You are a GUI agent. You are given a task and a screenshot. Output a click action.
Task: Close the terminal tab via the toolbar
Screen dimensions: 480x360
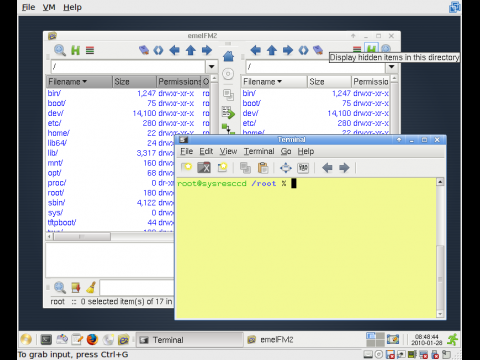(x=204, y=167)
